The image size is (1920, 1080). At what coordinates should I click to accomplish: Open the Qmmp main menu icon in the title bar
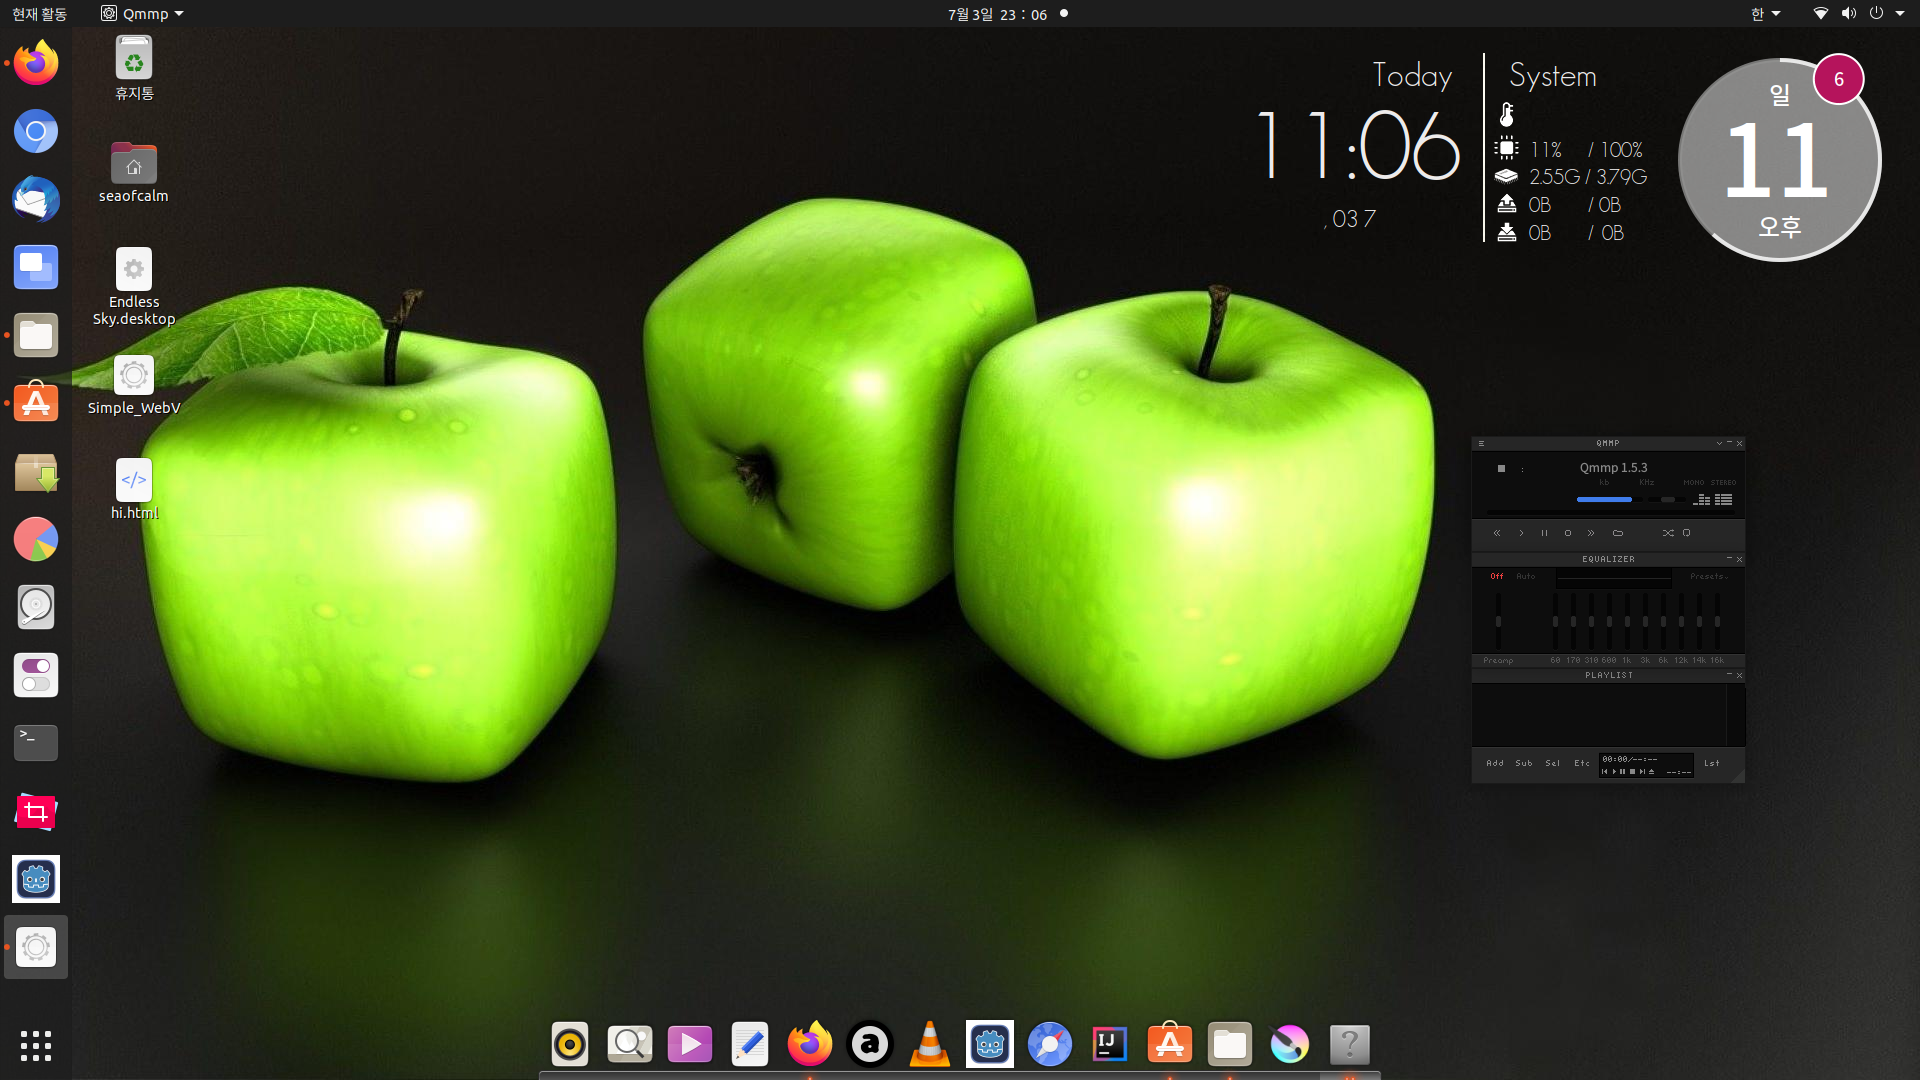coord(1481,444)
